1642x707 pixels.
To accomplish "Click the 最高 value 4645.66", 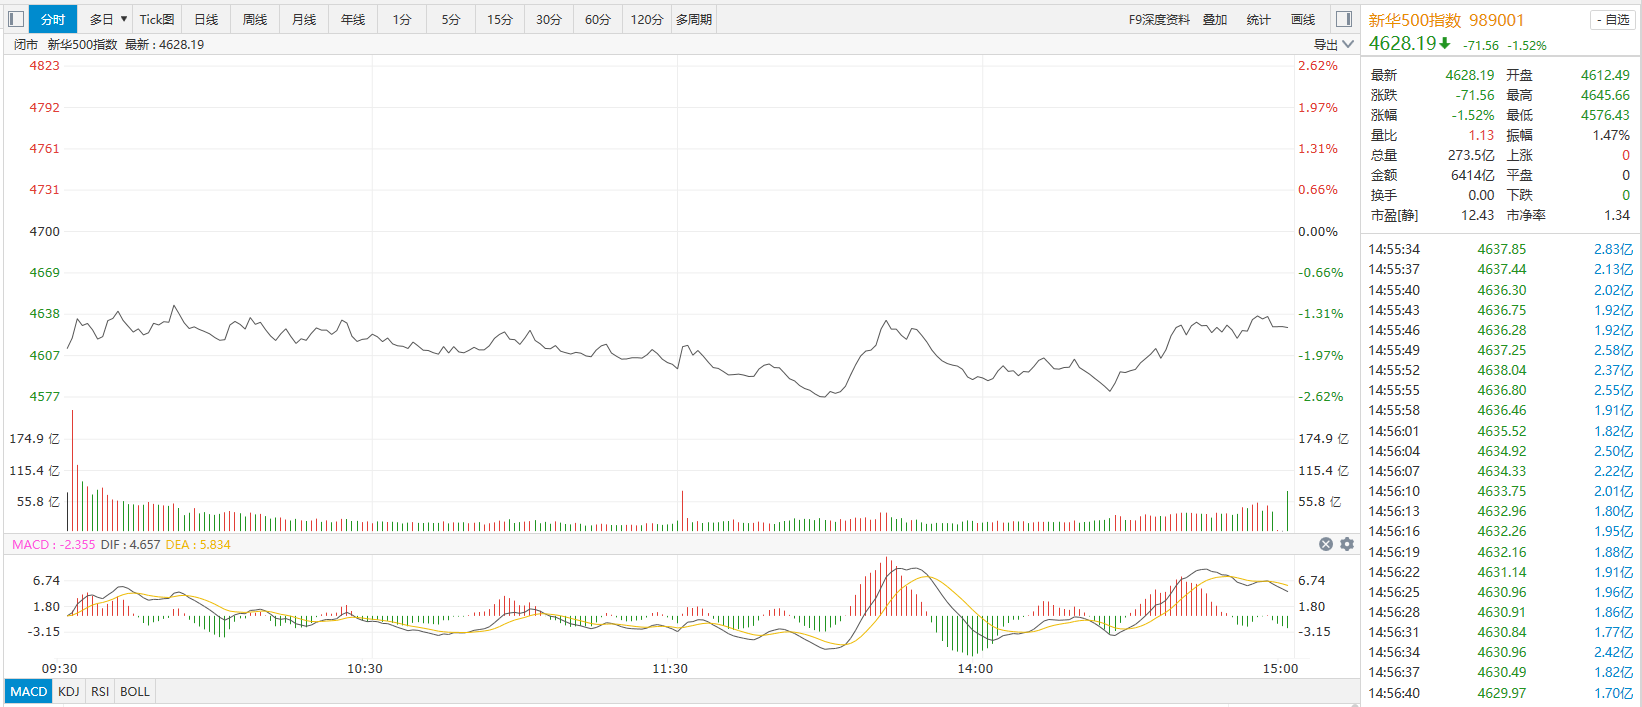I will pos(1605,95).
